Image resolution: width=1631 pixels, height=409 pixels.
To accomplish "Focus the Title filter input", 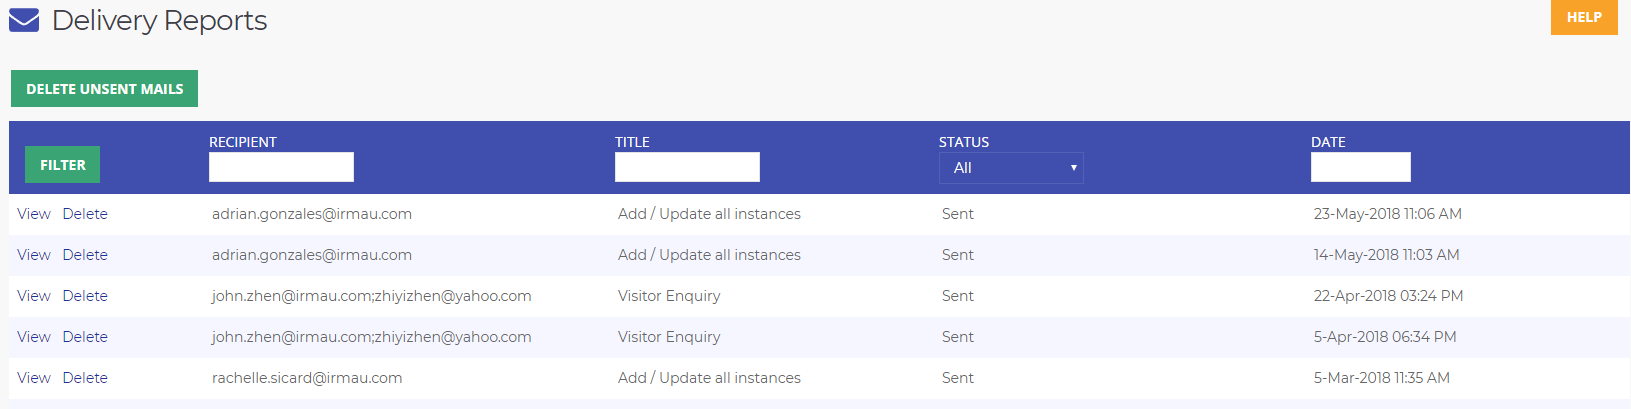I will tap(687, 167).
